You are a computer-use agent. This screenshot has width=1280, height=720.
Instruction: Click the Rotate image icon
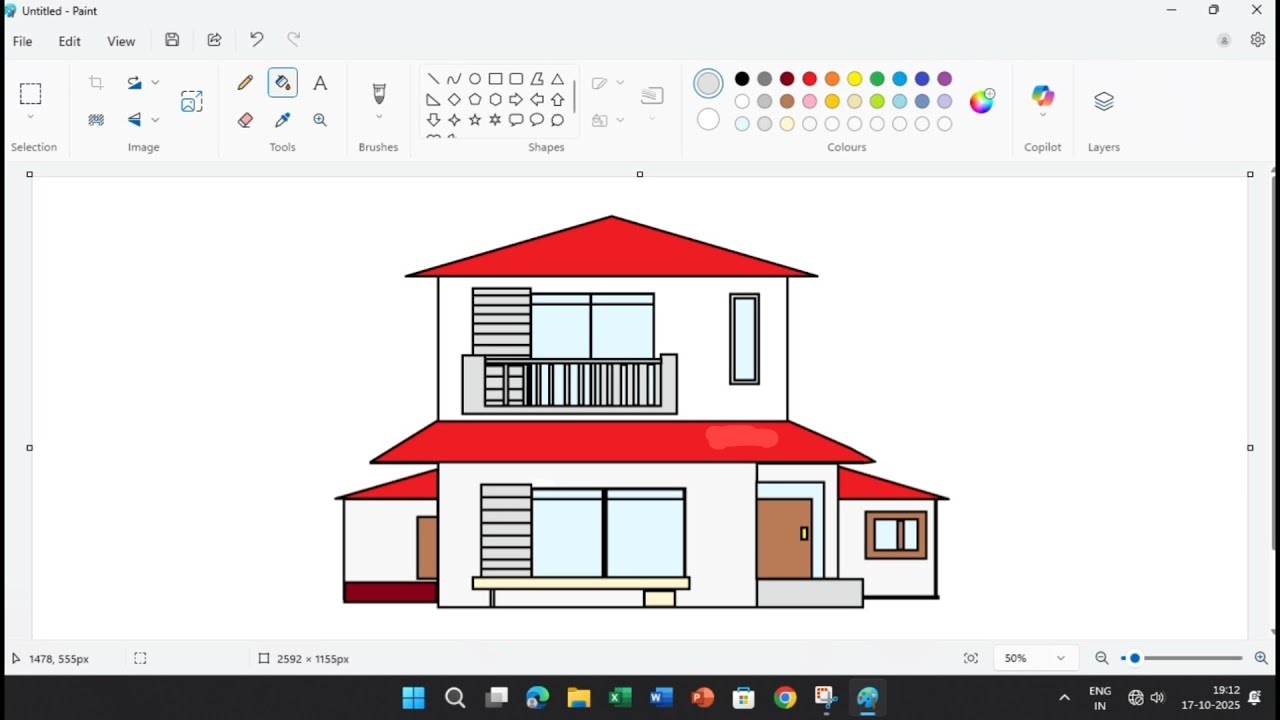coord(135,83)
